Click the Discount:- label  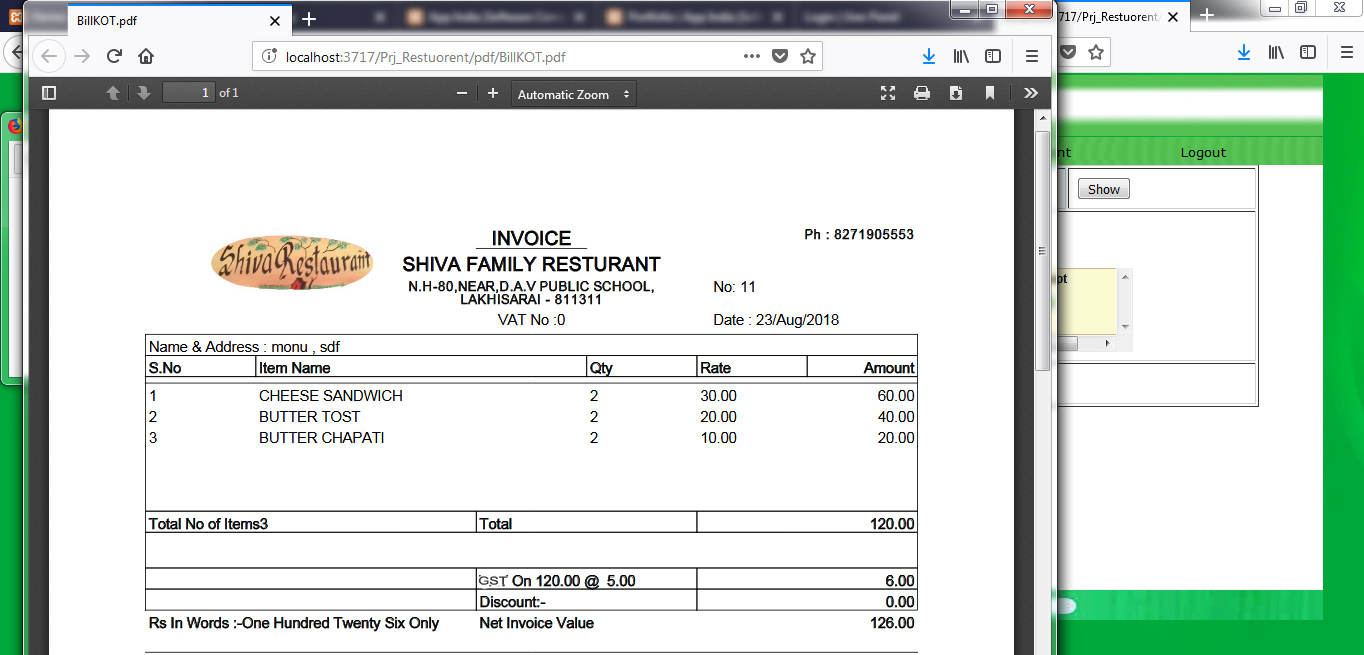tap(513, 602)
